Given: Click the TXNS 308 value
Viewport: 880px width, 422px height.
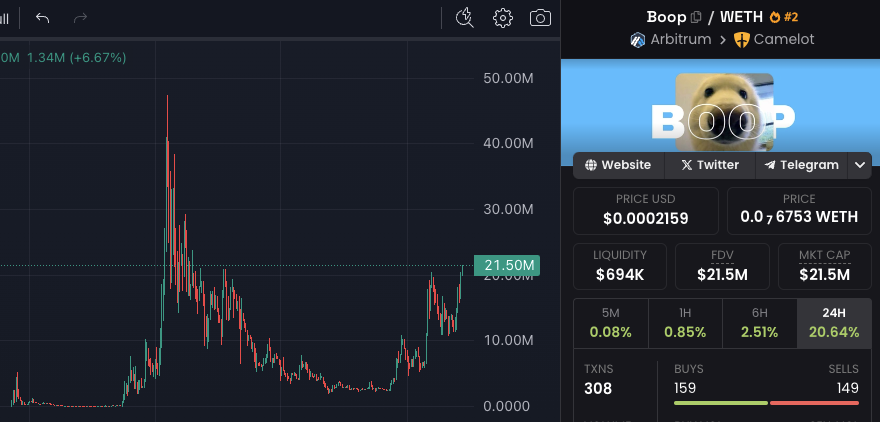Looking at the screenshot, I should 598,388.
